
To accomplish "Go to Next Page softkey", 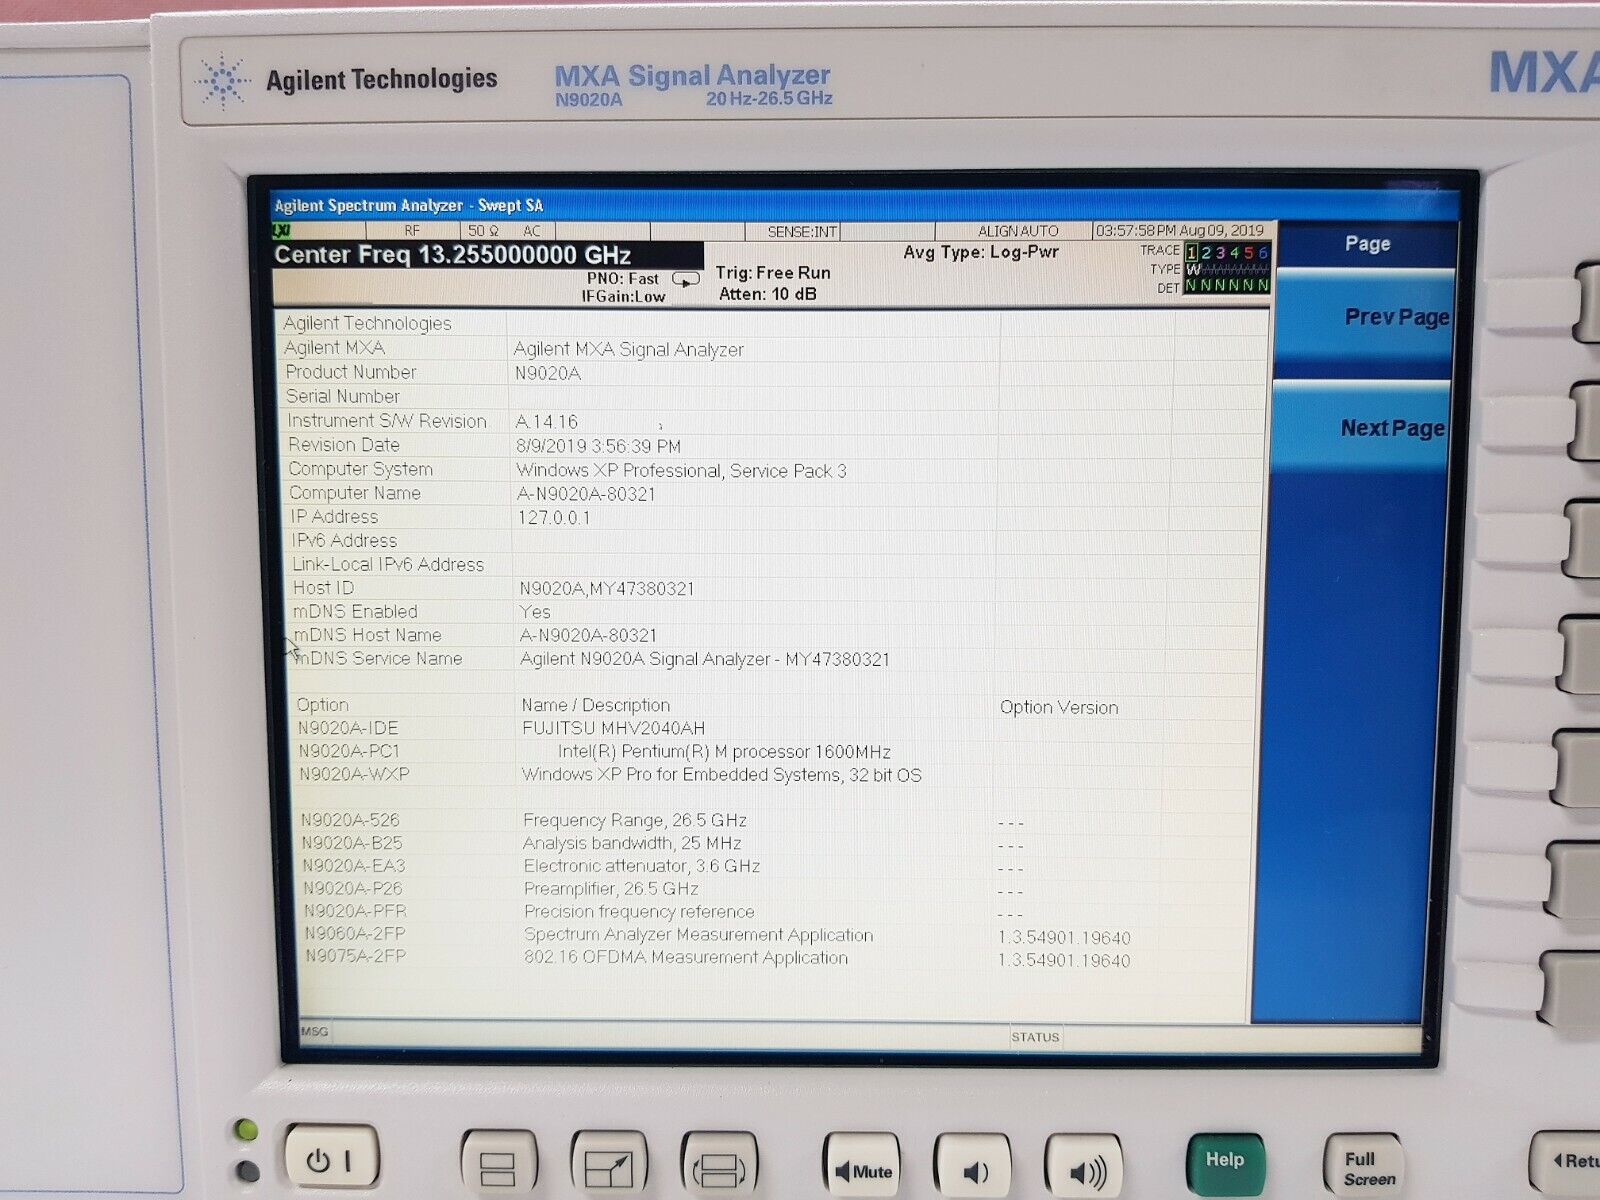I will (1362, 428).
